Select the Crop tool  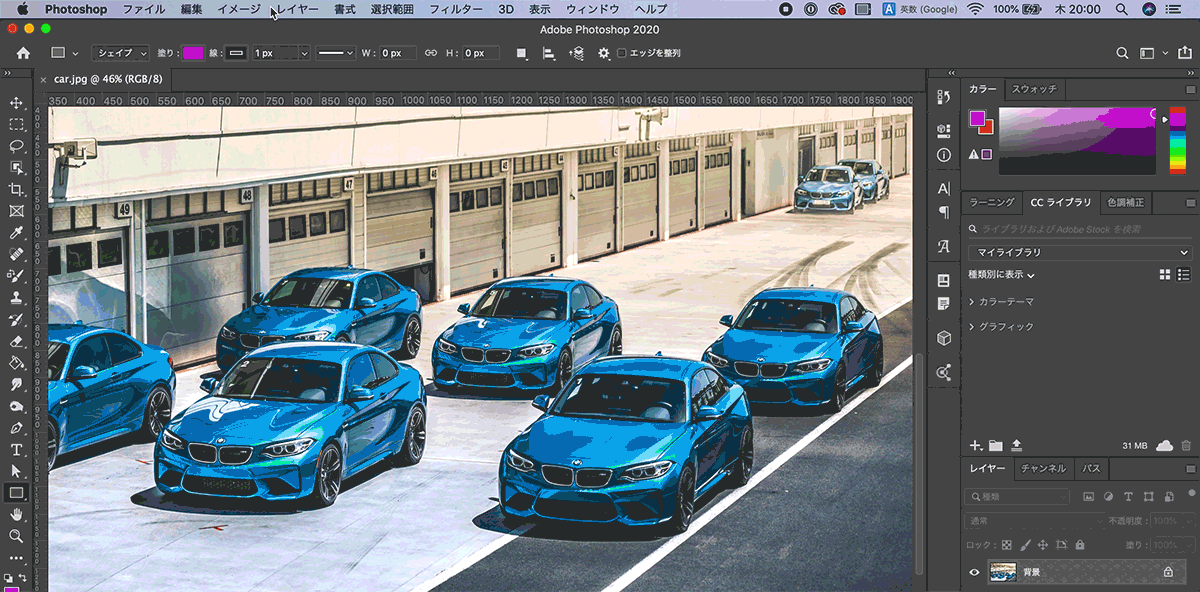[x=16, y=189]
